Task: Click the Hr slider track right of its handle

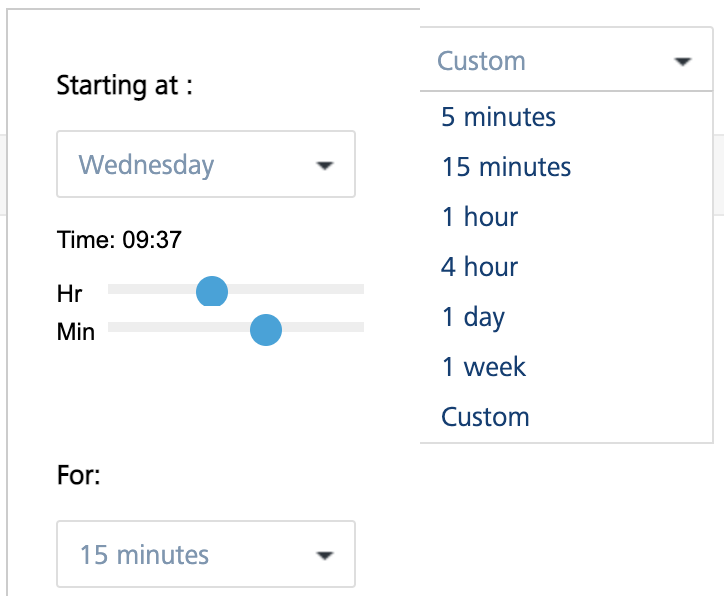Action: tap(300, 289)
